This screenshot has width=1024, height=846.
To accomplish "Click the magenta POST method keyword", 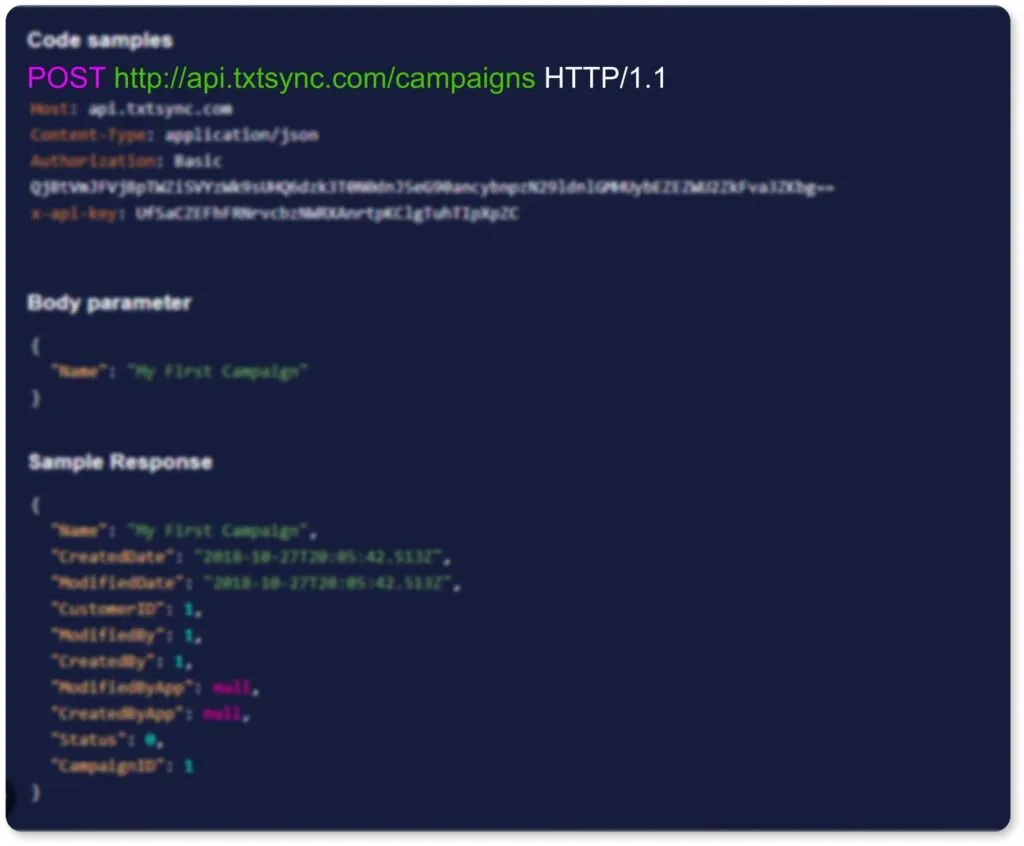I will pyautogui.click(x=66, y=78).
